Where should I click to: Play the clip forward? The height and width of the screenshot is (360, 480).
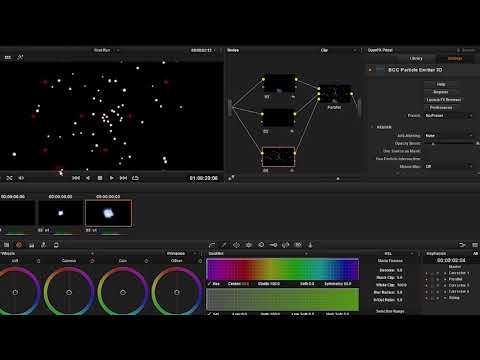point(112,178)
